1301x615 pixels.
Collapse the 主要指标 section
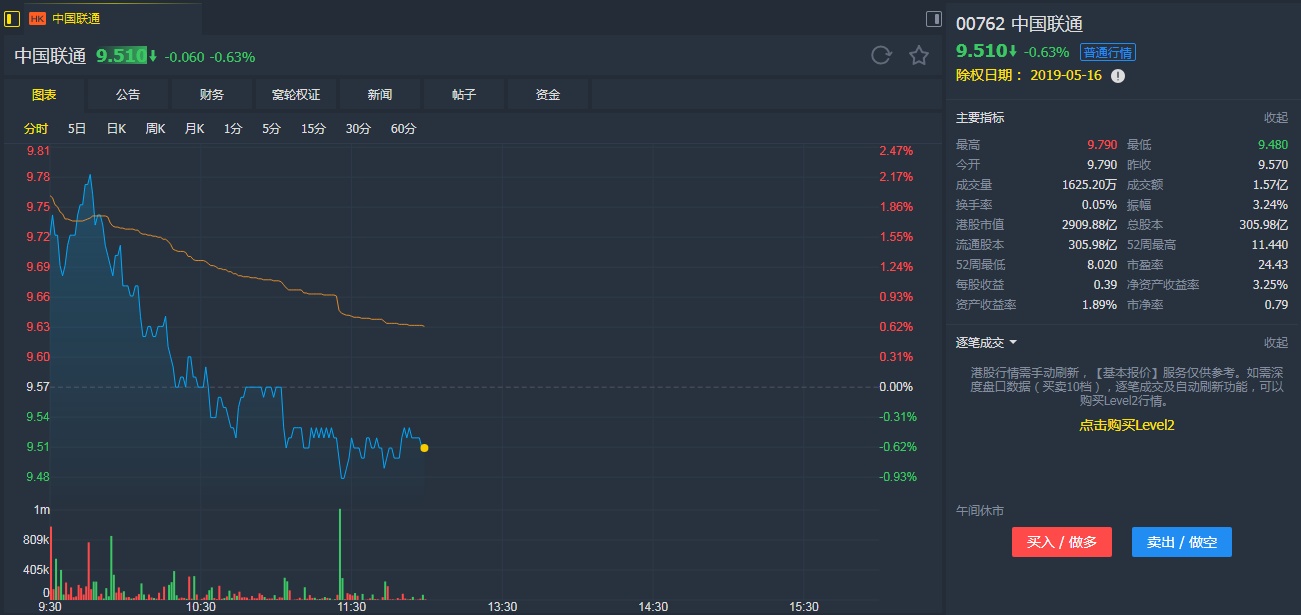pos(1275,118)
